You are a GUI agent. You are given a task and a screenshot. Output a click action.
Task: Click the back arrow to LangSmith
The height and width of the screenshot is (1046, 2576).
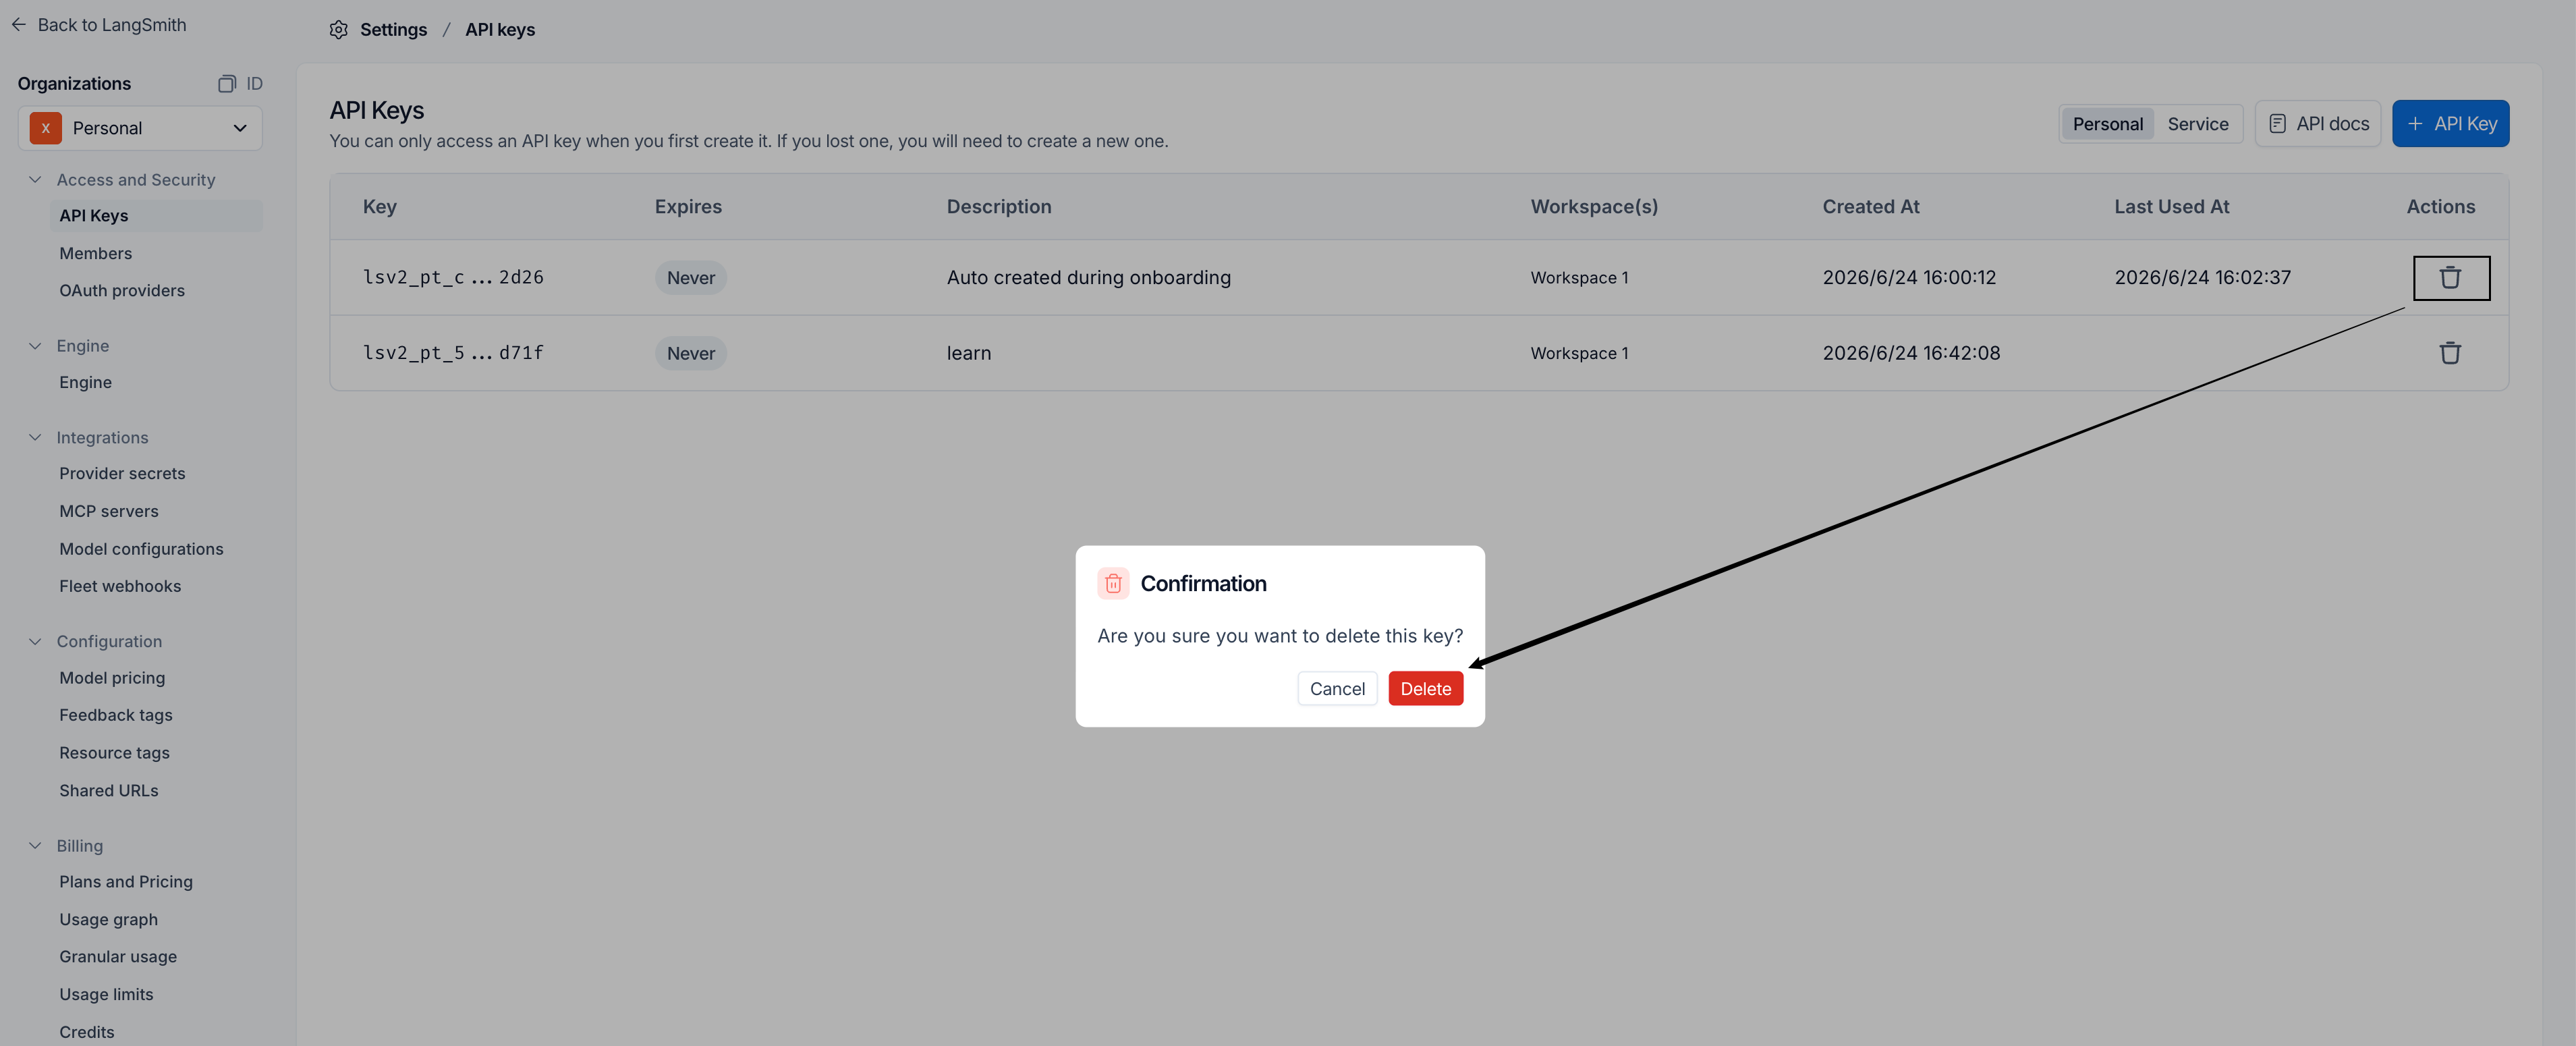(x=19, y=25)
